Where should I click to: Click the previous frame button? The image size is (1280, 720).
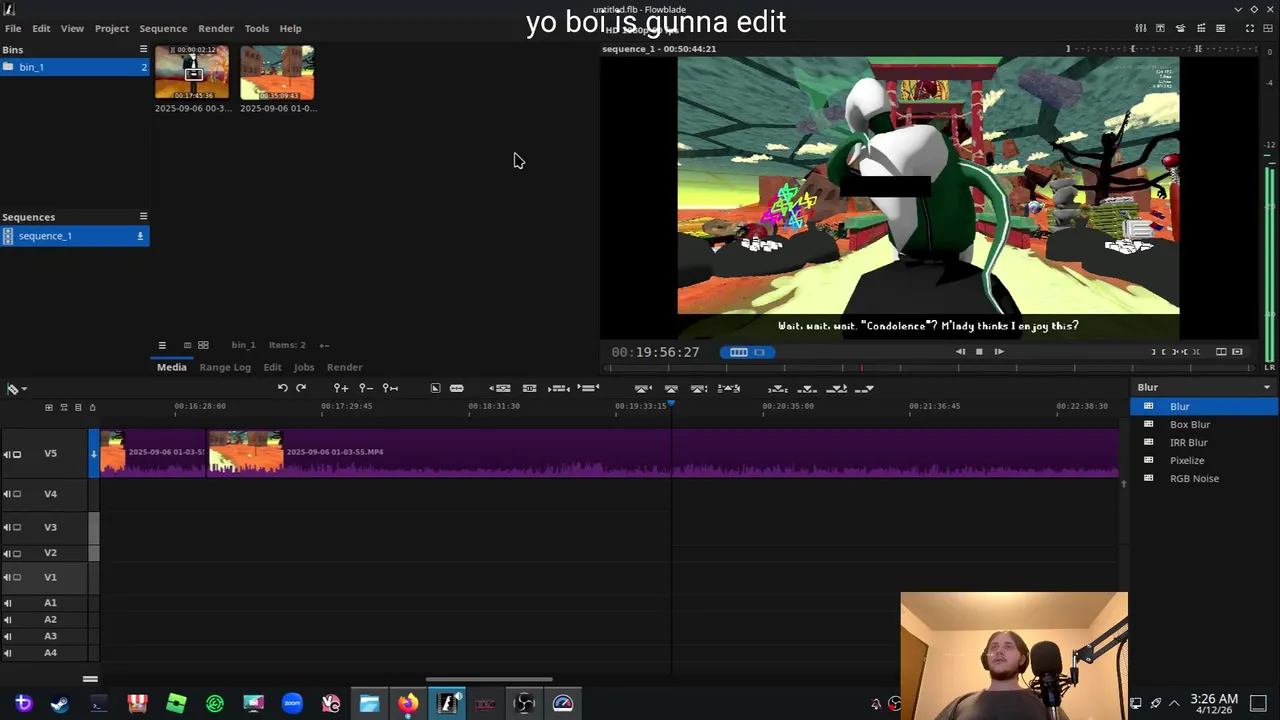click(x=960, y=352)
